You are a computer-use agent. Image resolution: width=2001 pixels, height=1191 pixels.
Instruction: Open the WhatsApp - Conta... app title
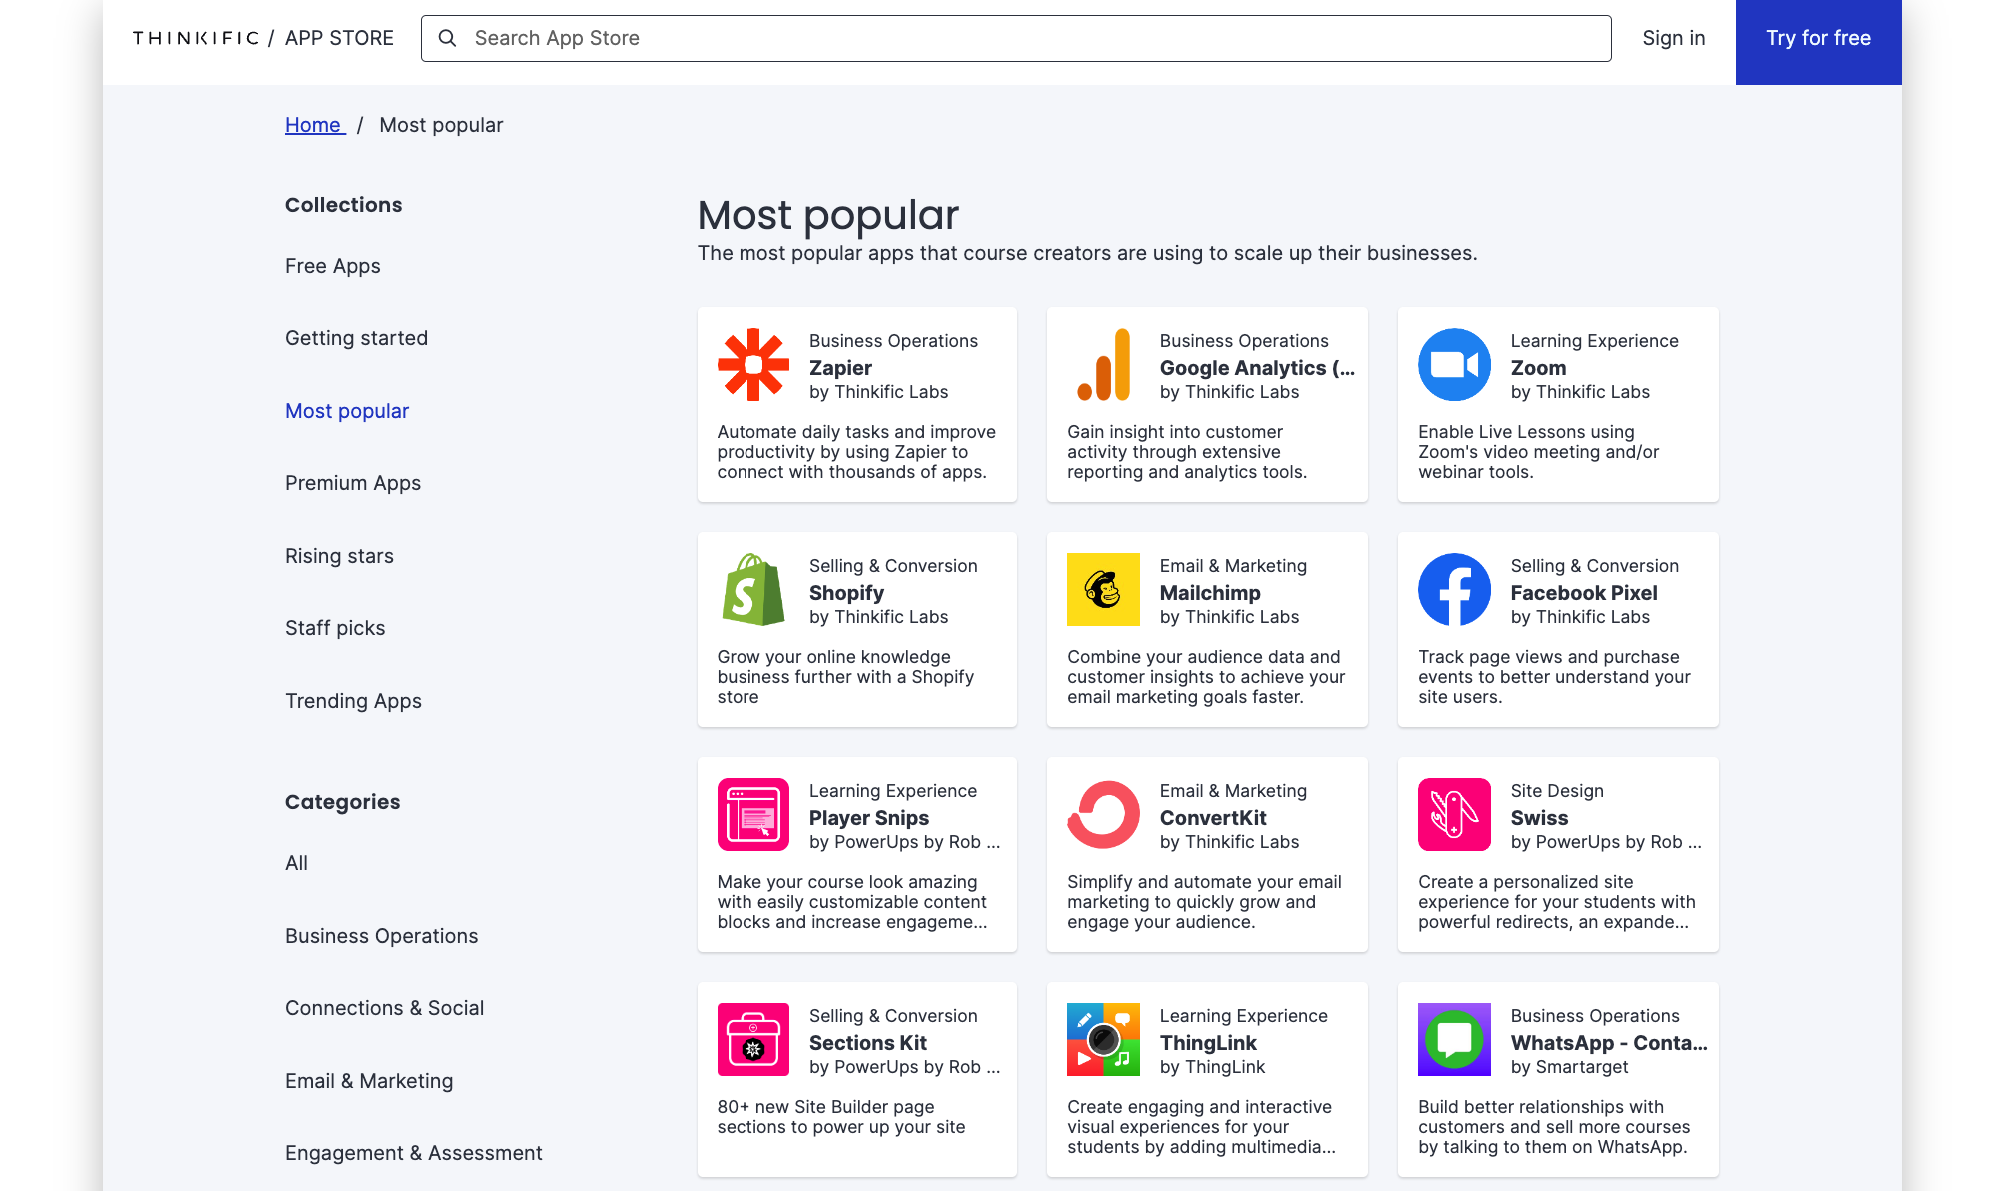tap(1609, 1043)
